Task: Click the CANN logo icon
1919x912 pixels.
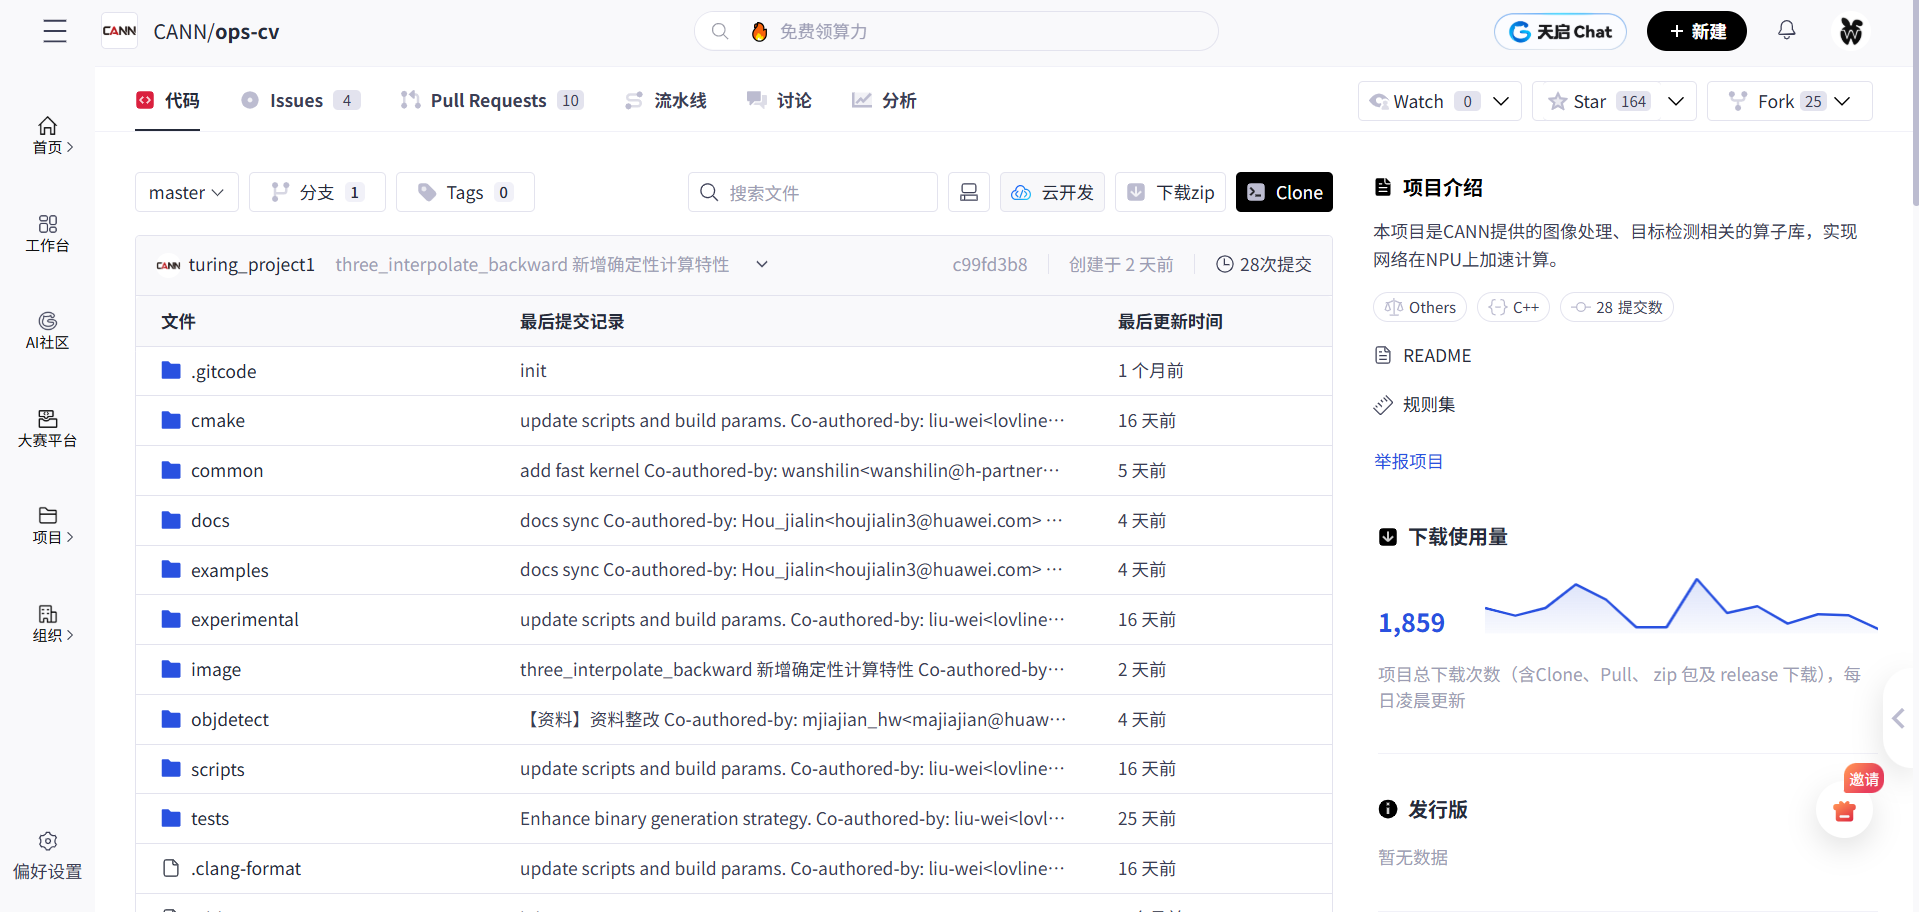Action: (x=120, y=31)
